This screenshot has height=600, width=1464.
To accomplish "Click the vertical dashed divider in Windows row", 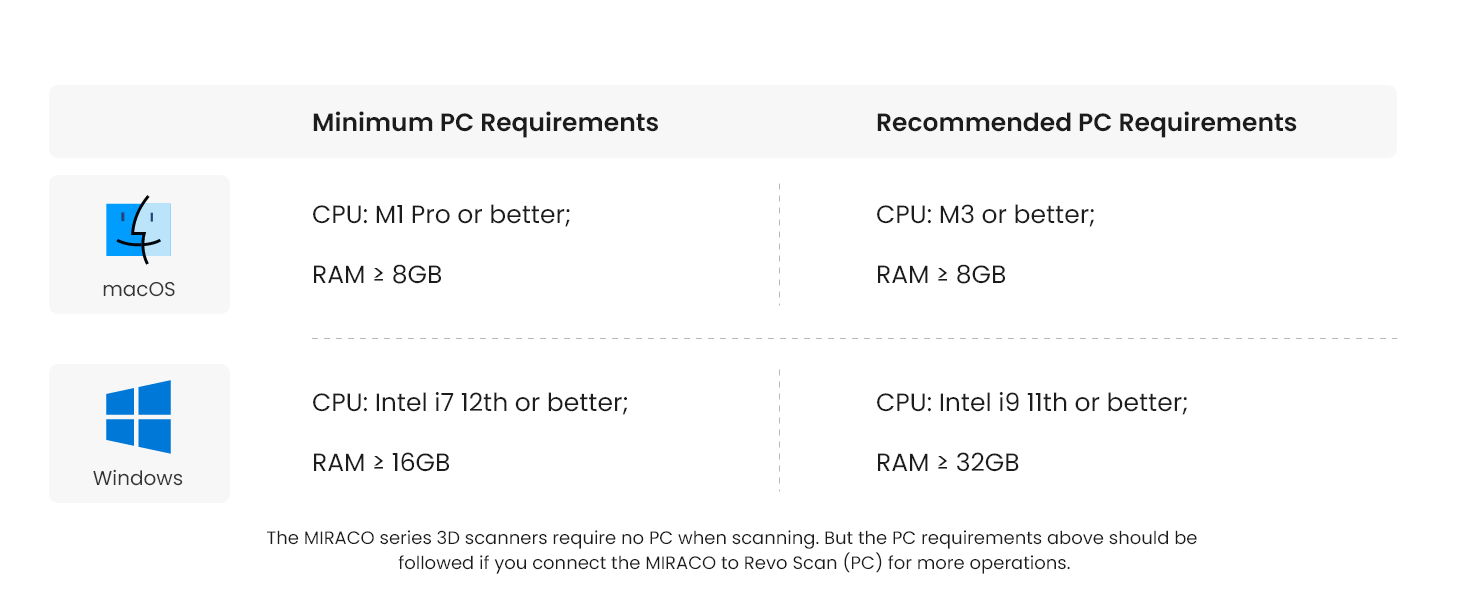I will (x=779, y=430).
